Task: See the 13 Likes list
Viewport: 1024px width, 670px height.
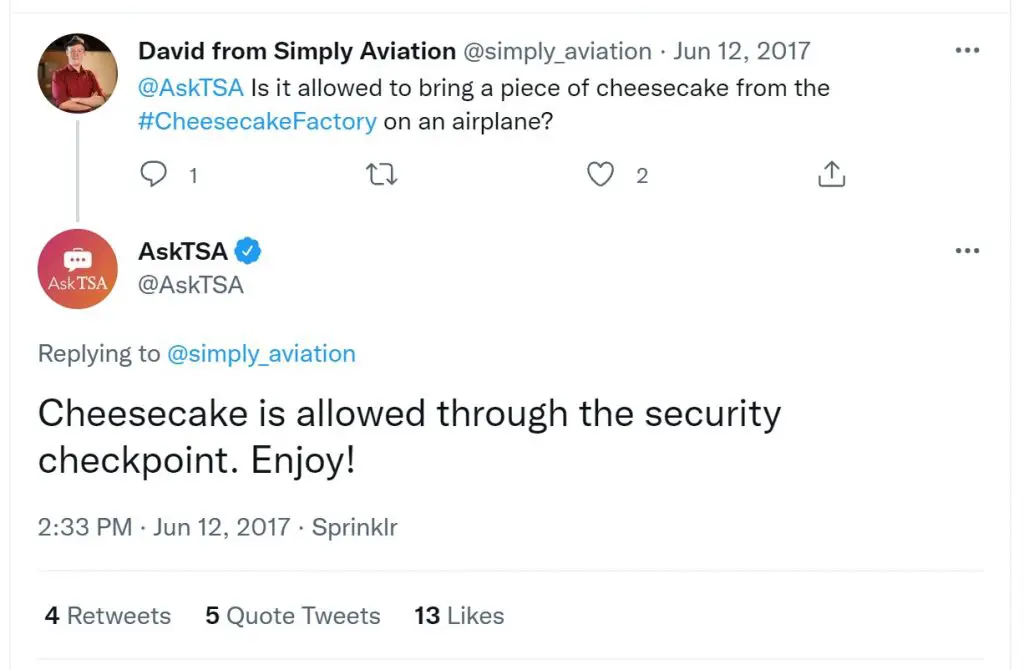Action: coord(459,616)
